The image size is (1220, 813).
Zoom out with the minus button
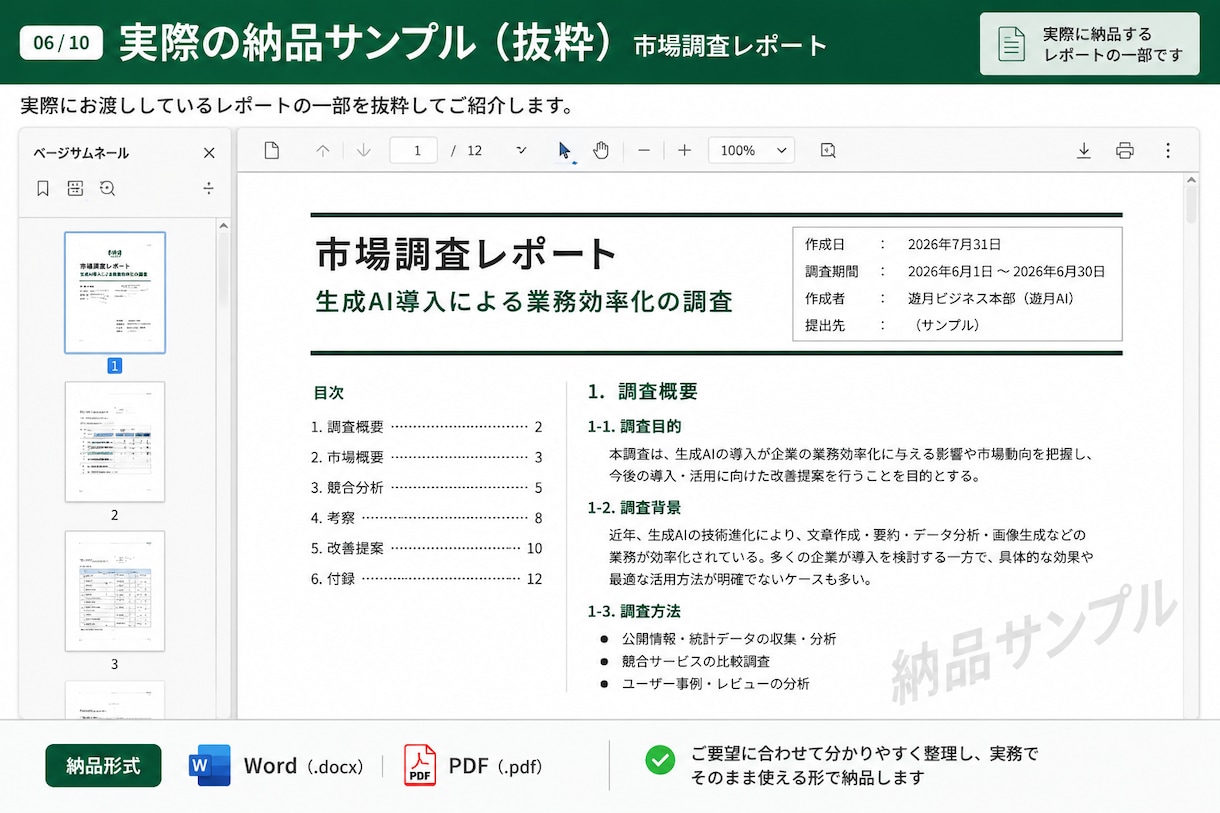coord(644,150)
